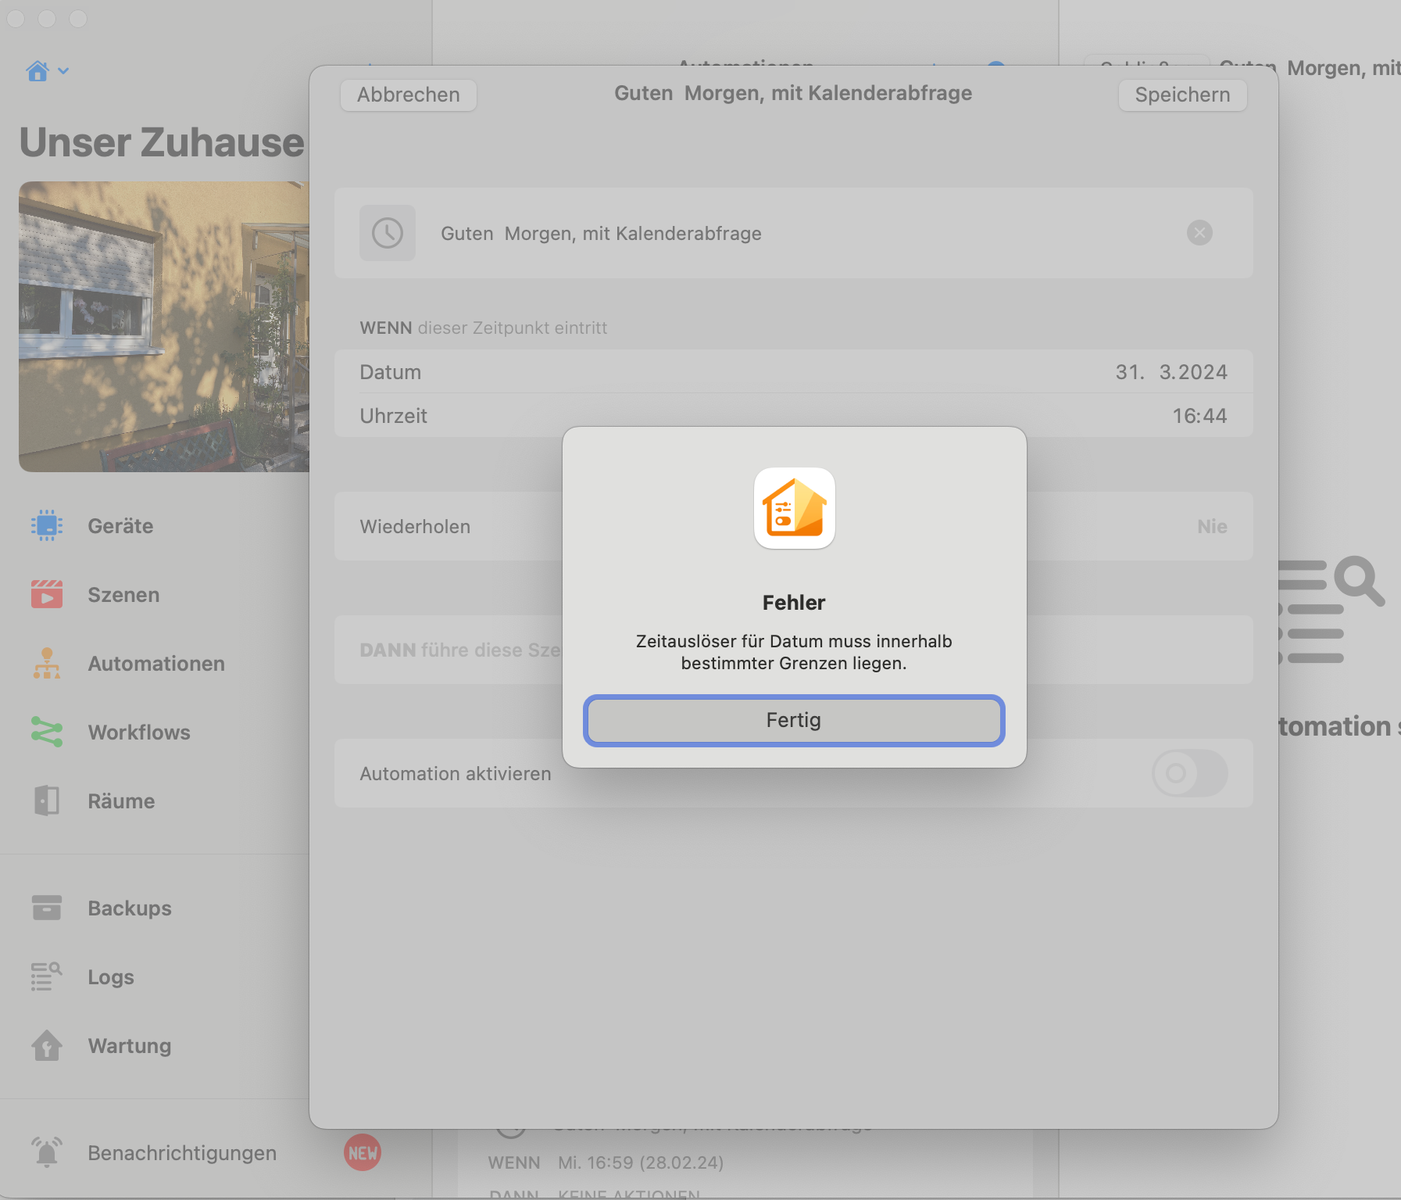1401x1200 pixels.
Task: Open the Datum date picker field
Action: point(1170,372)
